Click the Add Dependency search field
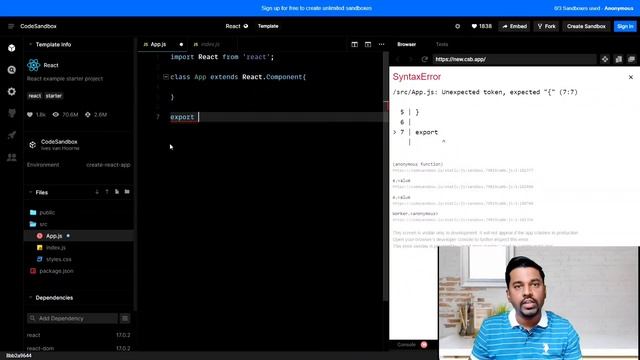The image size is (640, 360). [72, 318]
